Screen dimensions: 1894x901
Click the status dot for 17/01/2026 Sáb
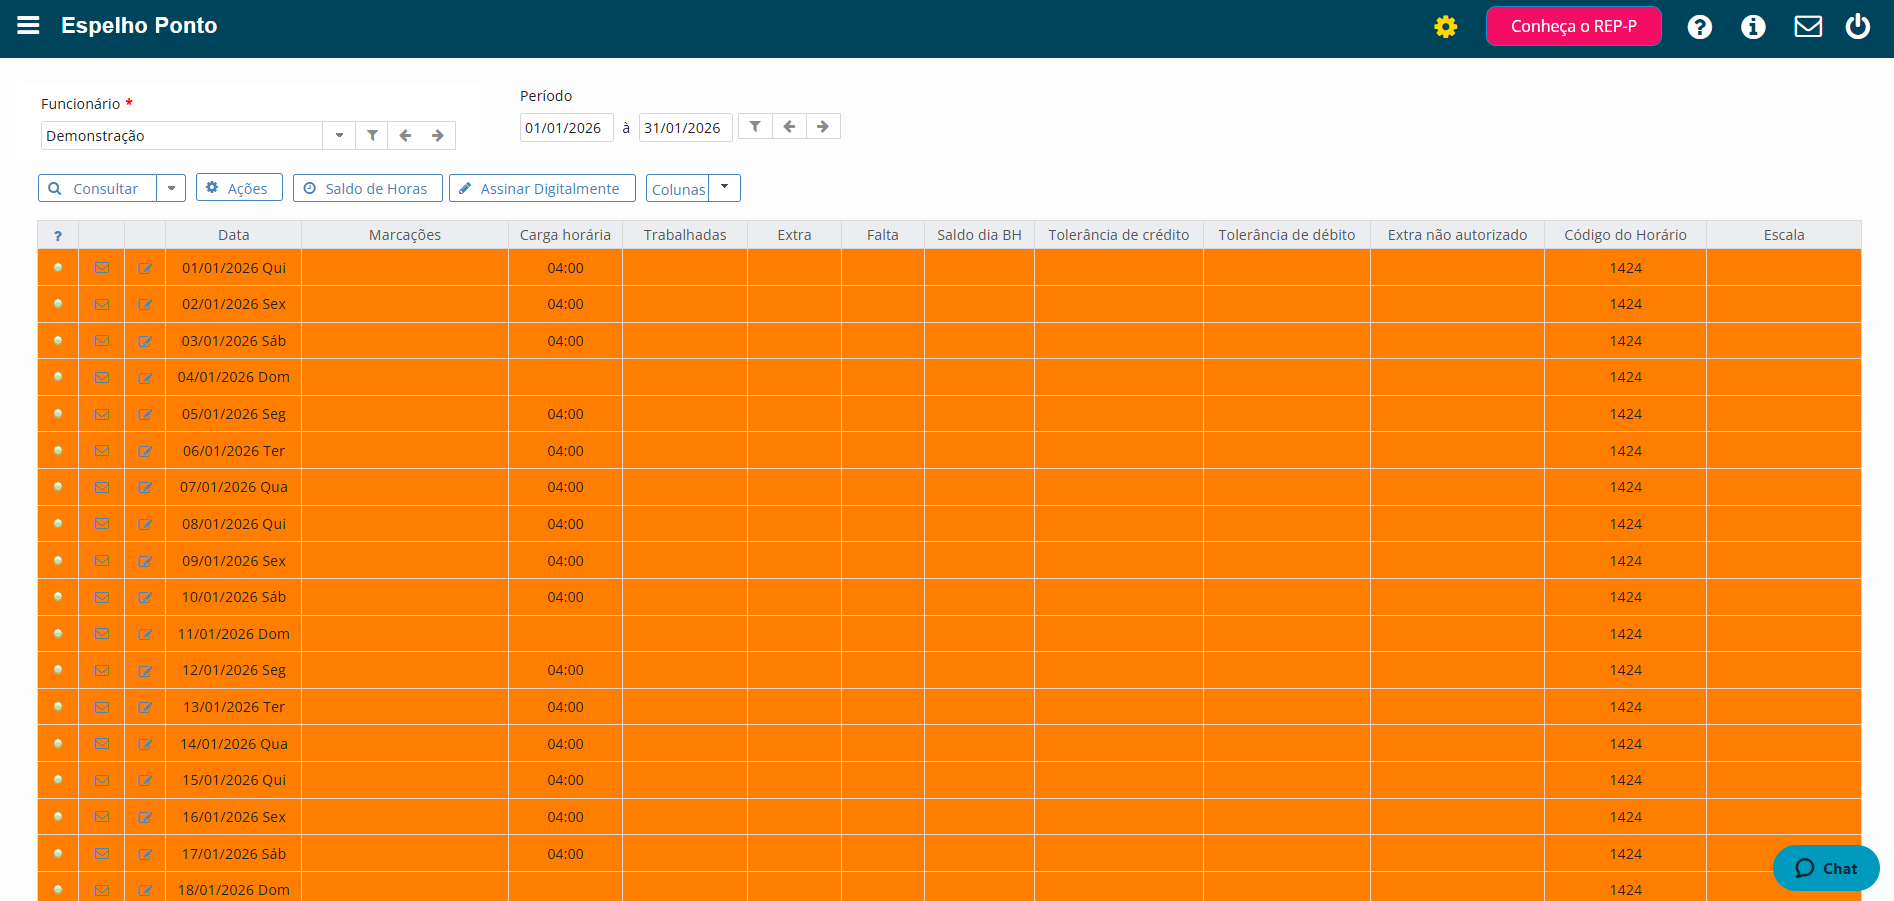58,853
